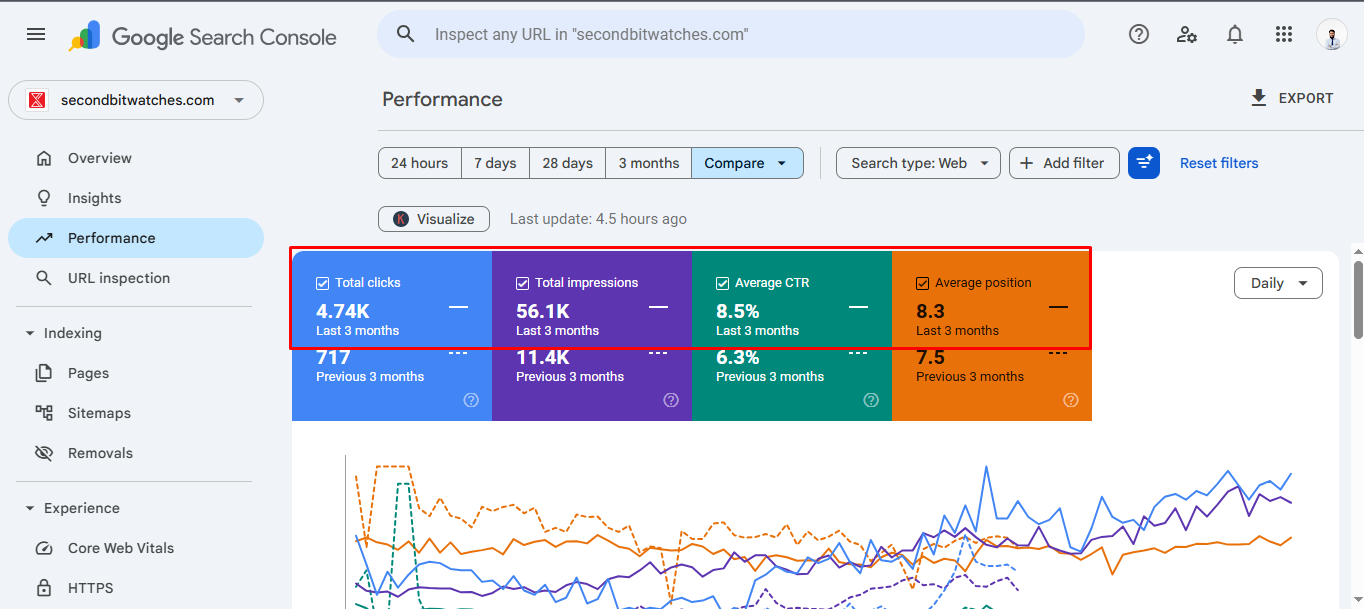1364x609 pixels.
Task: Click the Reset filters link
Action: [x=1219, y=163]
